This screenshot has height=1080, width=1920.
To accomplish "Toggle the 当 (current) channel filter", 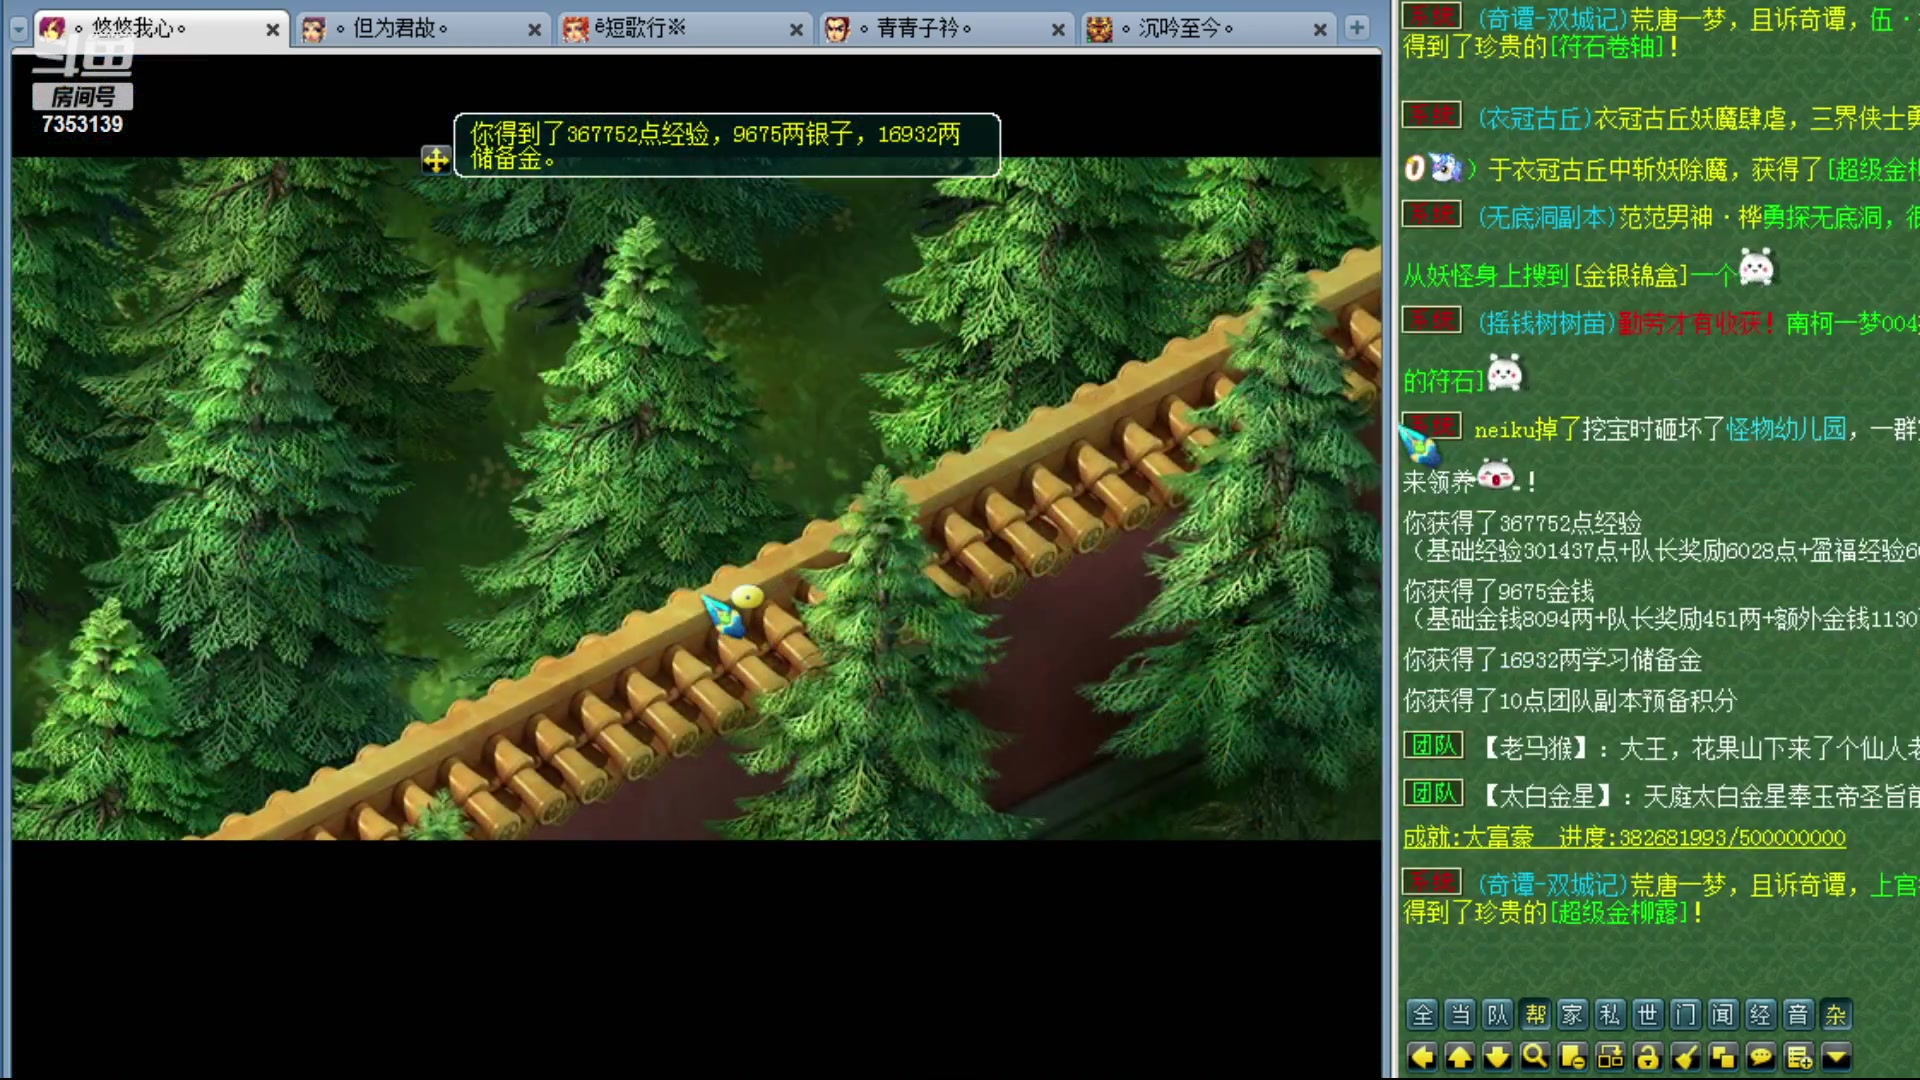I will coord(1460,1015).
